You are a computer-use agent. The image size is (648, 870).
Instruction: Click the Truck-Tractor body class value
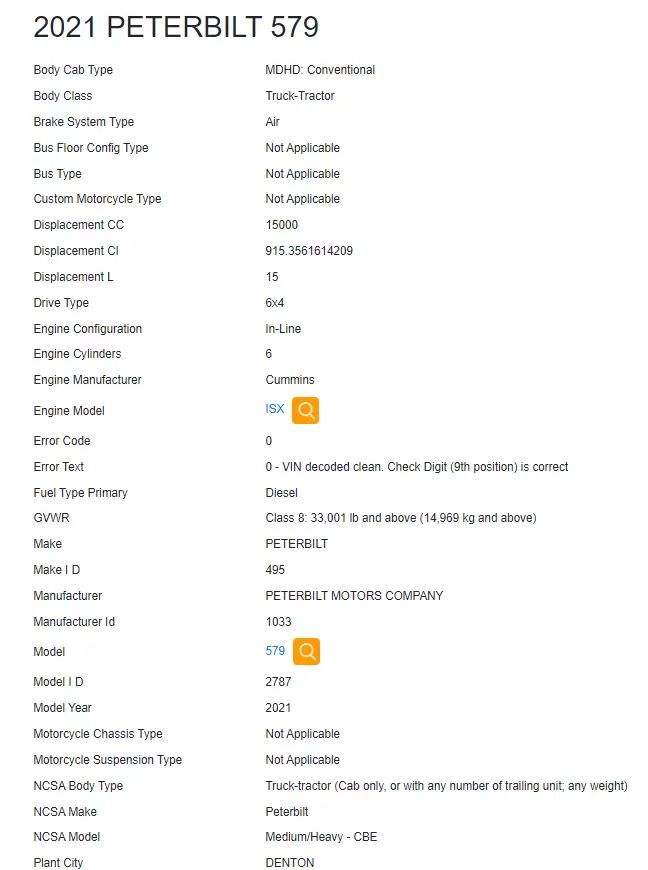[300, 96]
